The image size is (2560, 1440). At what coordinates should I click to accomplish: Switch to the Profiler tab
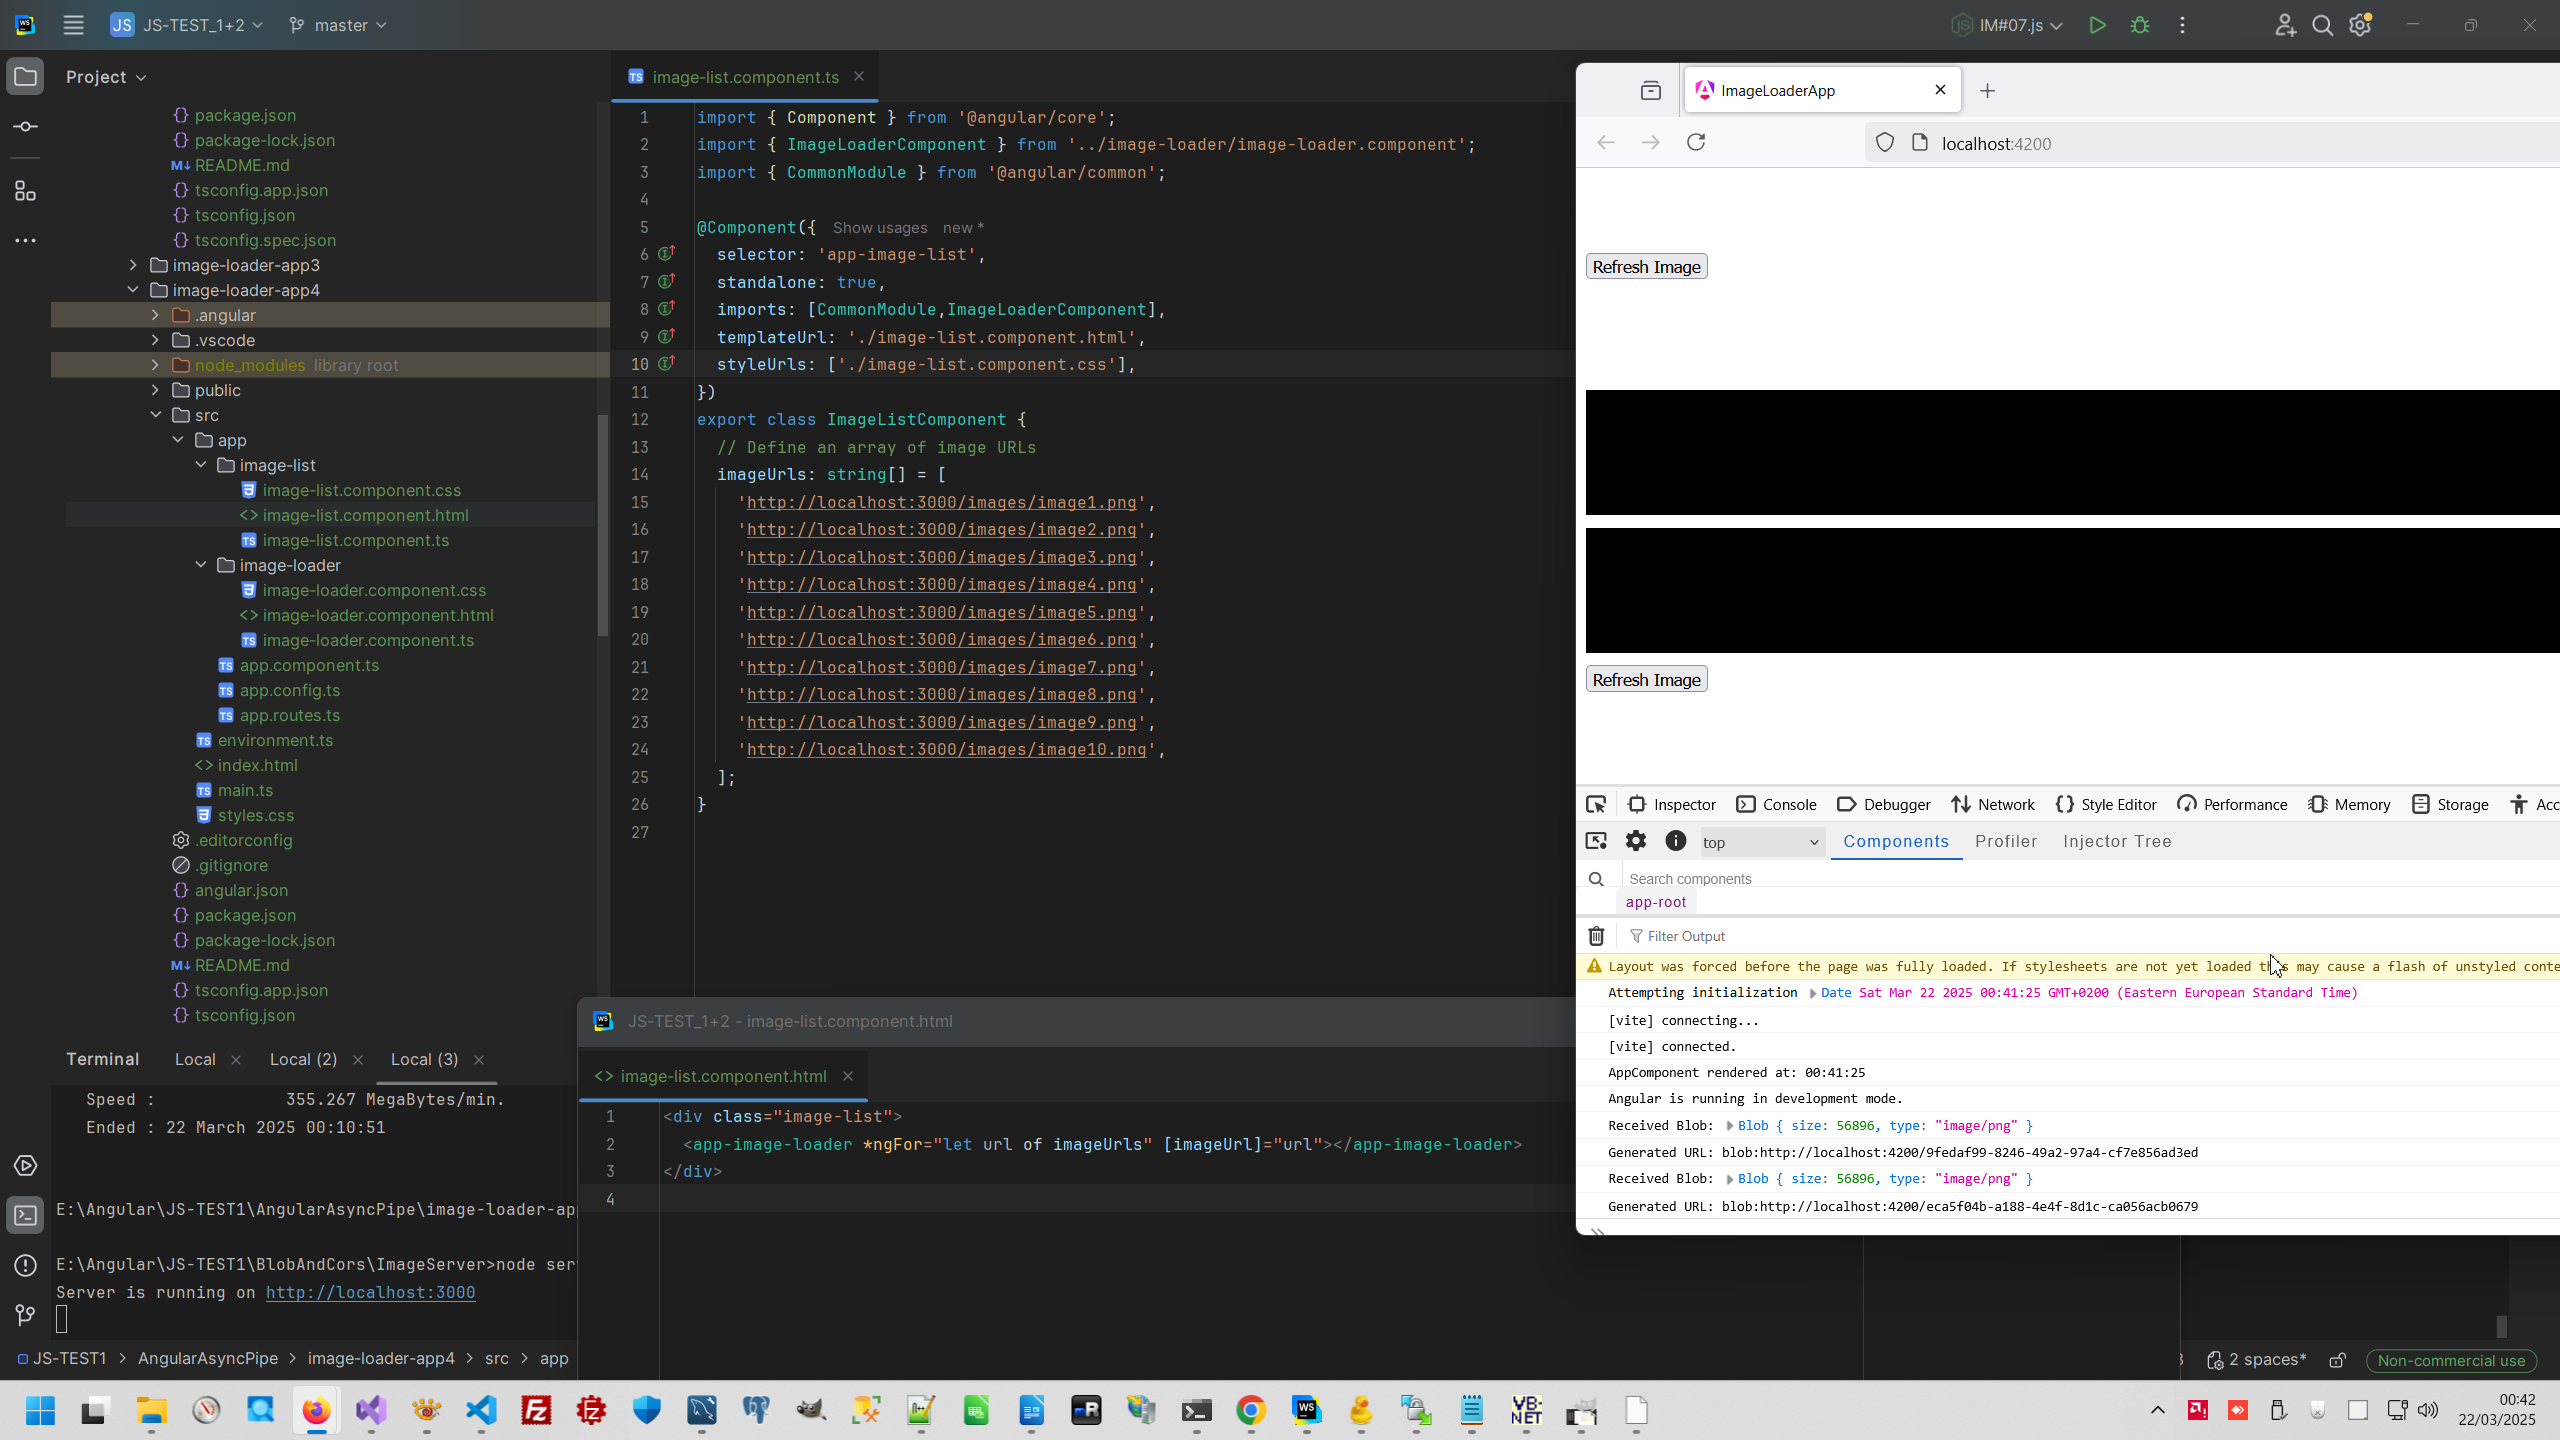tap(2005, 841)
